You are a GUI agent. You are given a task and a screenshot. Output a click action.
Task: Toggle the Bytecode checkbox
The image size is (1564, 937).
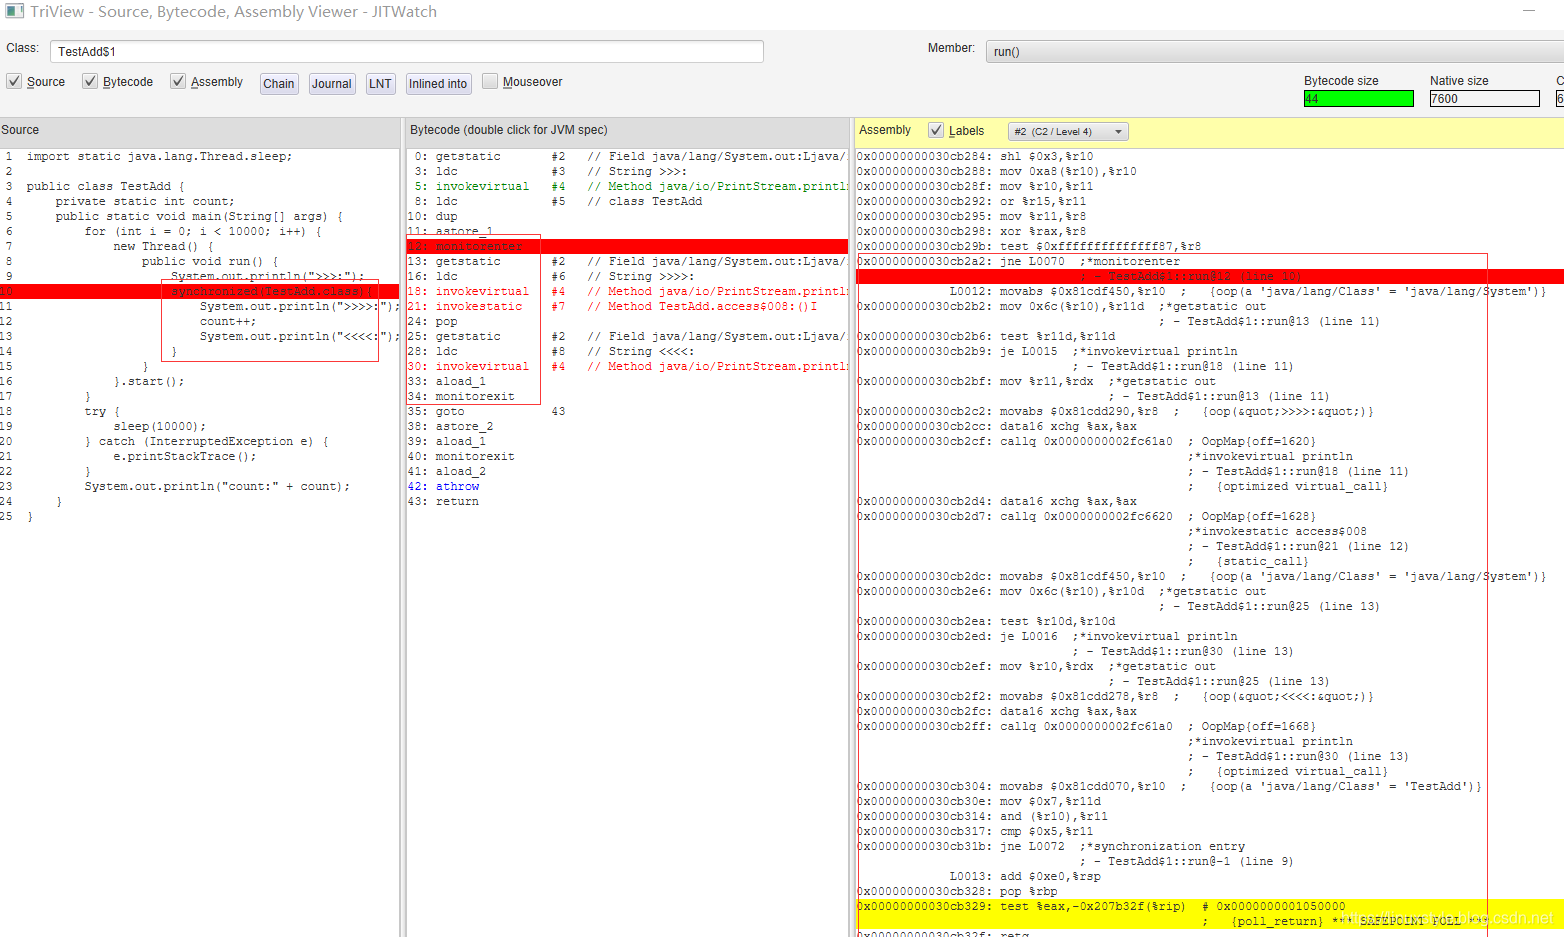point(90,81)
